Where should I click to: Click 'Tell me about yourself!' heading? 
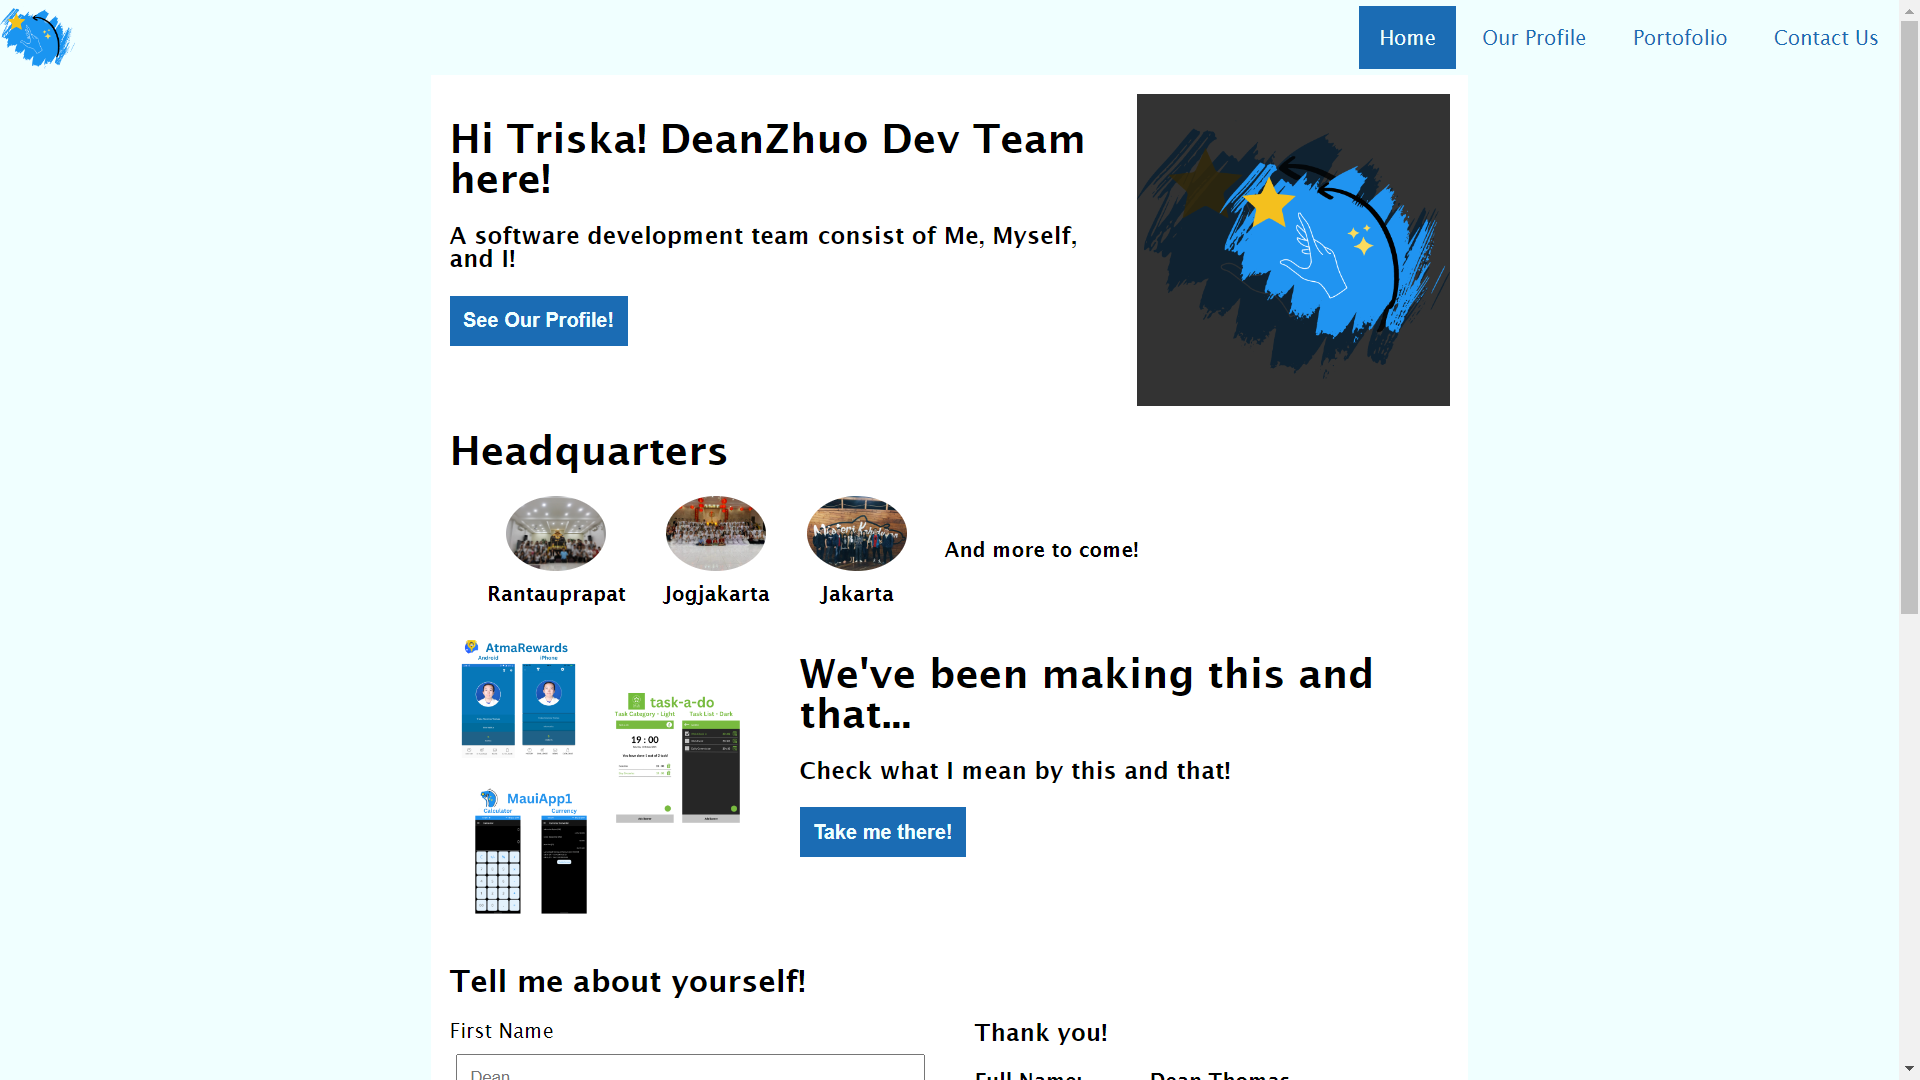pyautogui.click(x=628, y=982)
